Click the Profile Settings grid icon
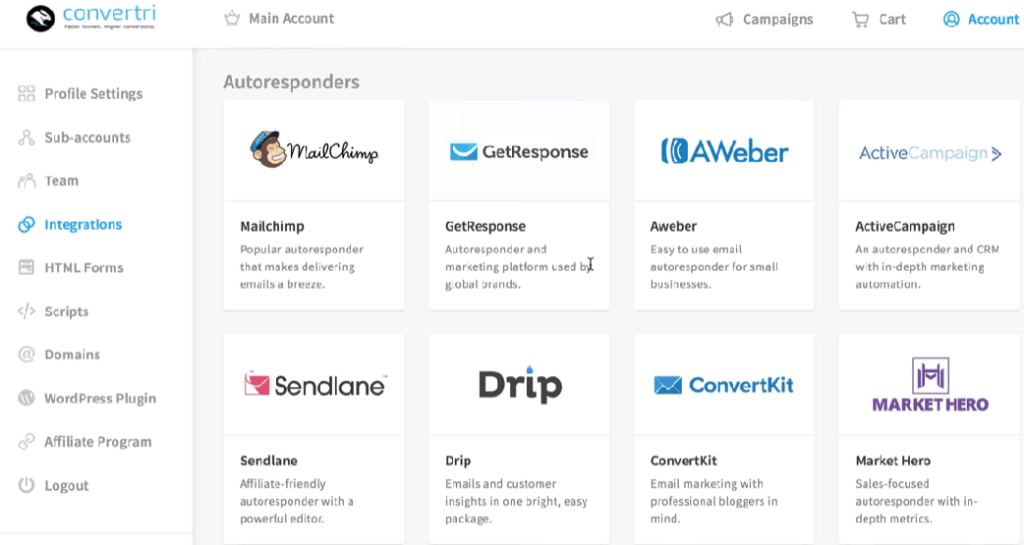Viewport: 1024px width, 545px height. pos(27,94)
